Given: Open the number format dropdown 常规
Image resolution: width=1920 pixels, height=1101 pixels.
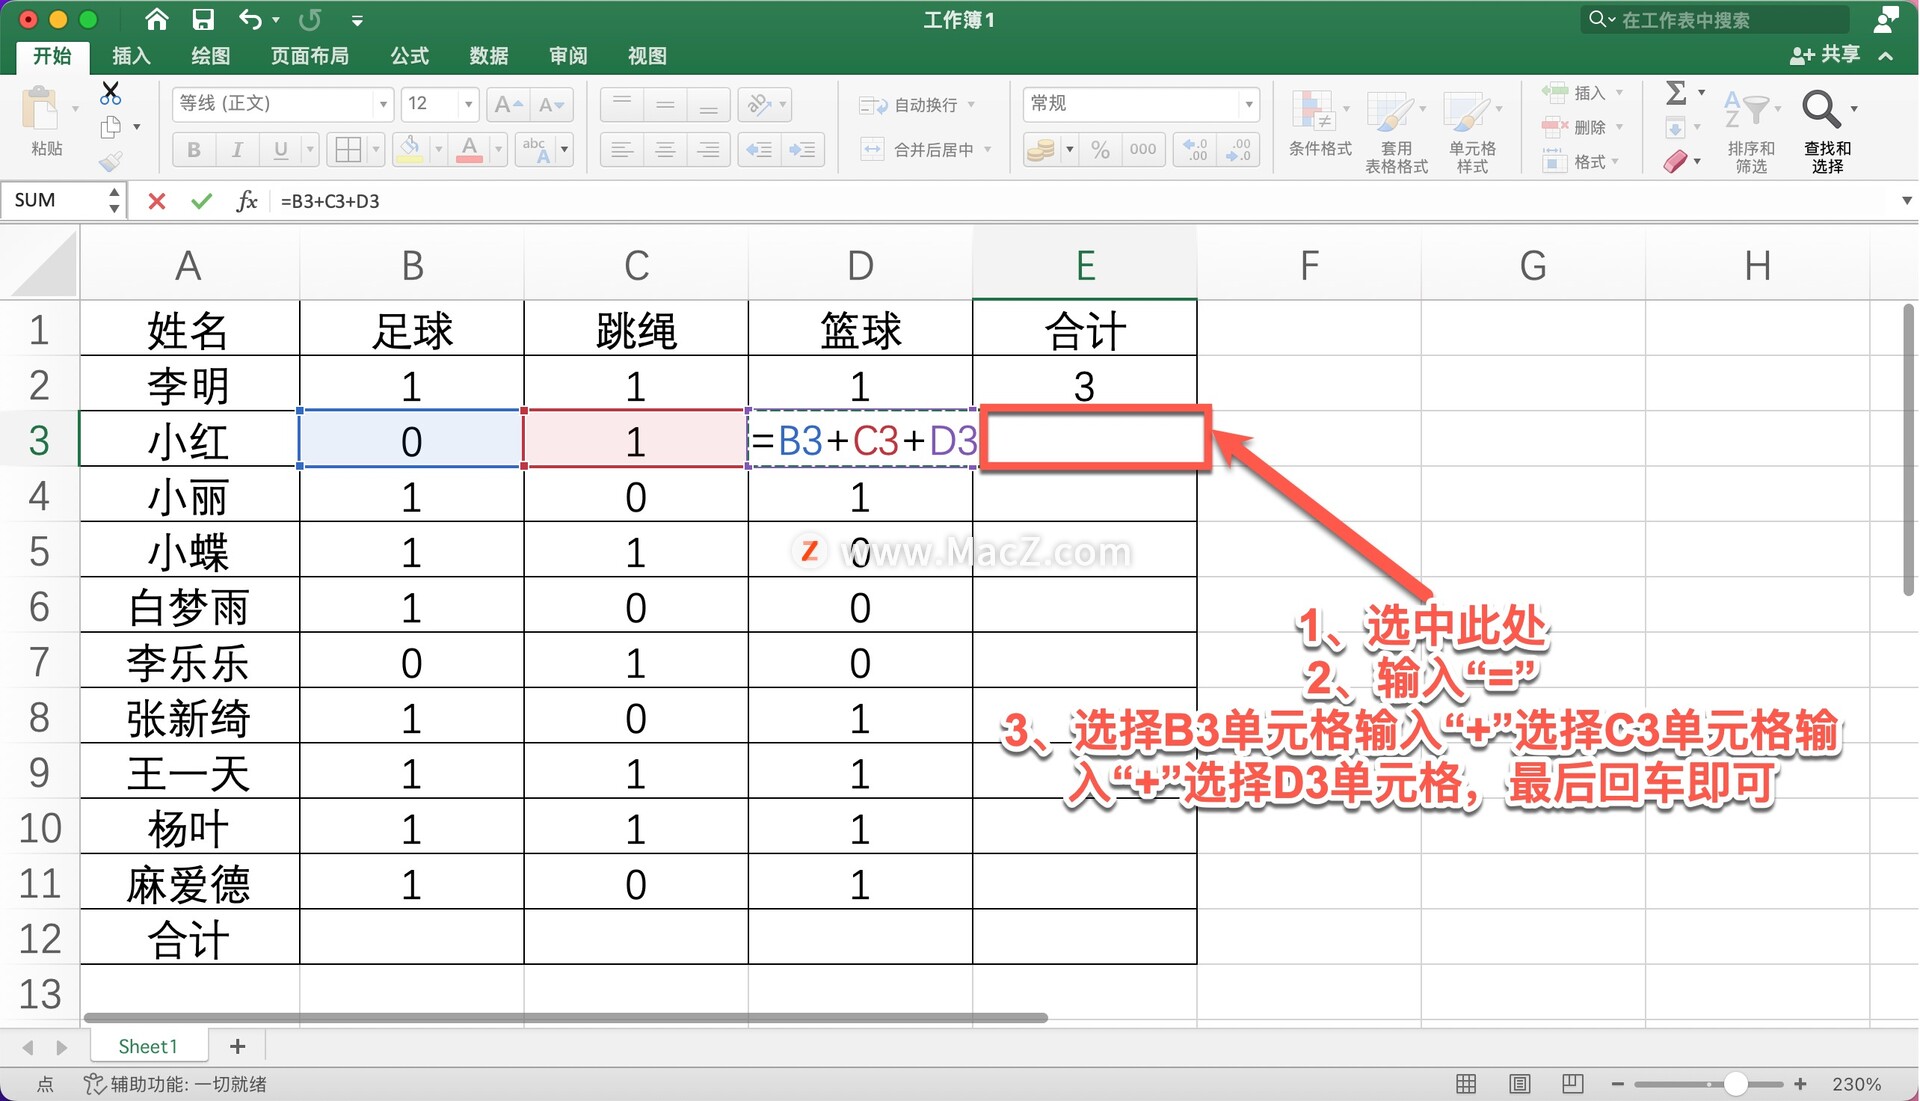Looking at the screenshot, I should tap(1248, 103).
